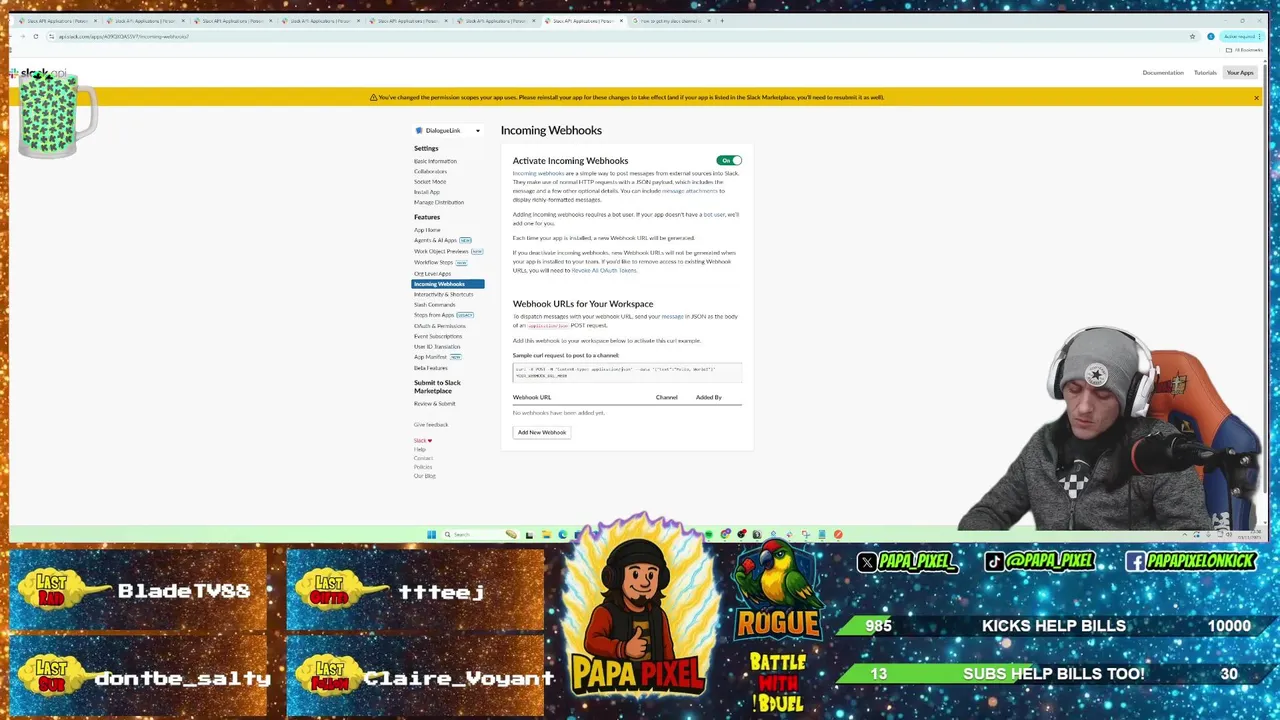The width and height of the screenshot is (1280, 720).
Task: Open the All Bookmarks folder
Action: coord(1243,50)
